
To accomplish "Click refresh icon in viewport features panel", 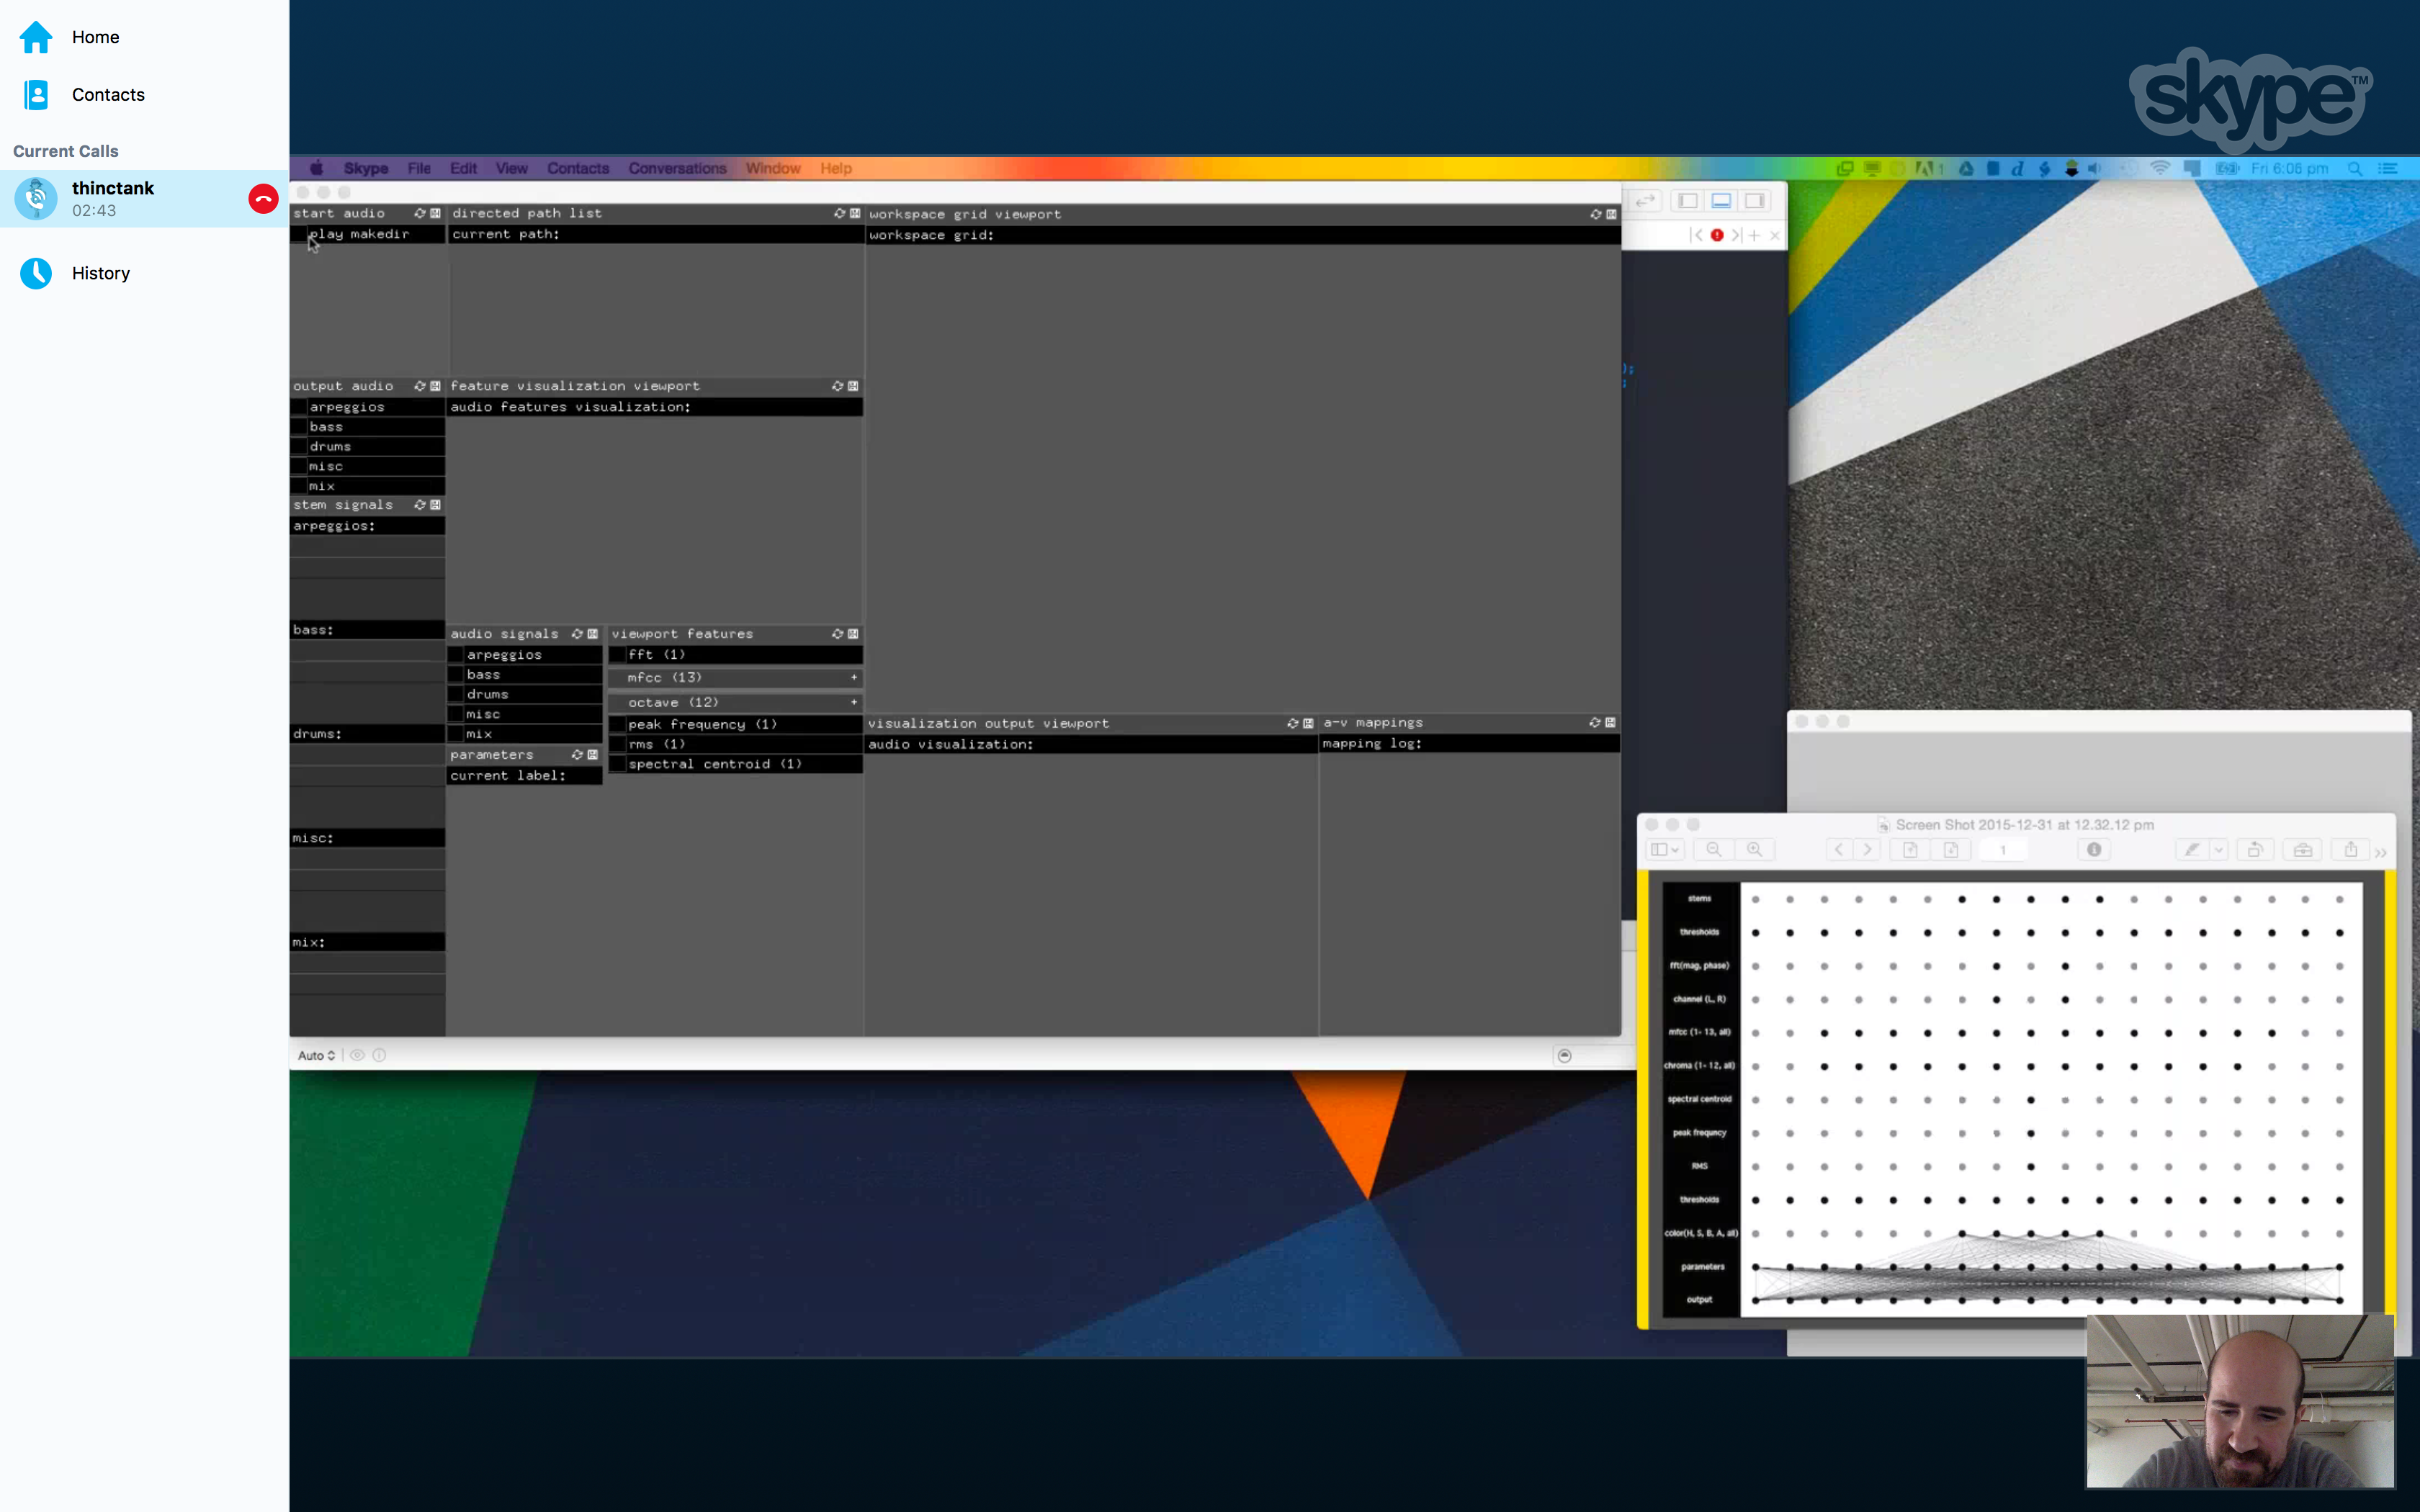I will [837, 634].
